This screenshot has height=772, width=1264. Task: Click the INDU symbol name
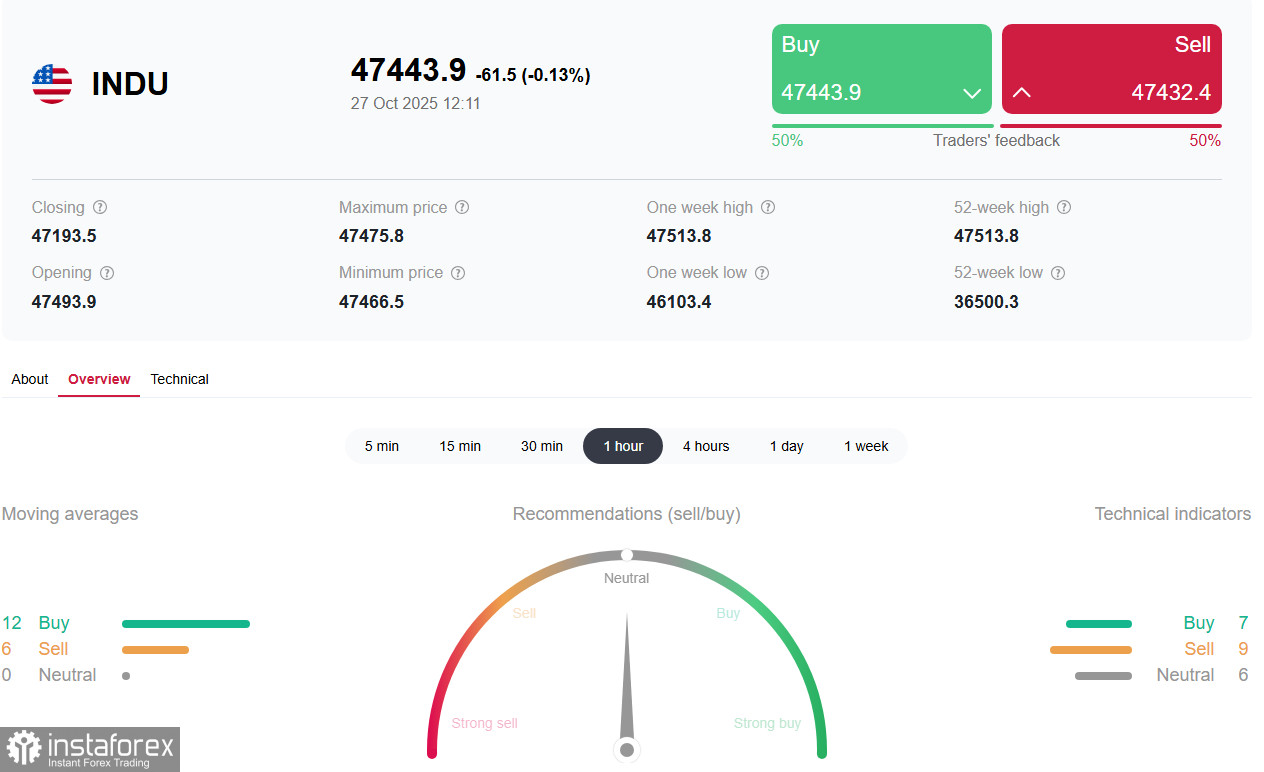pyautogui.click(x=130, y=84)
